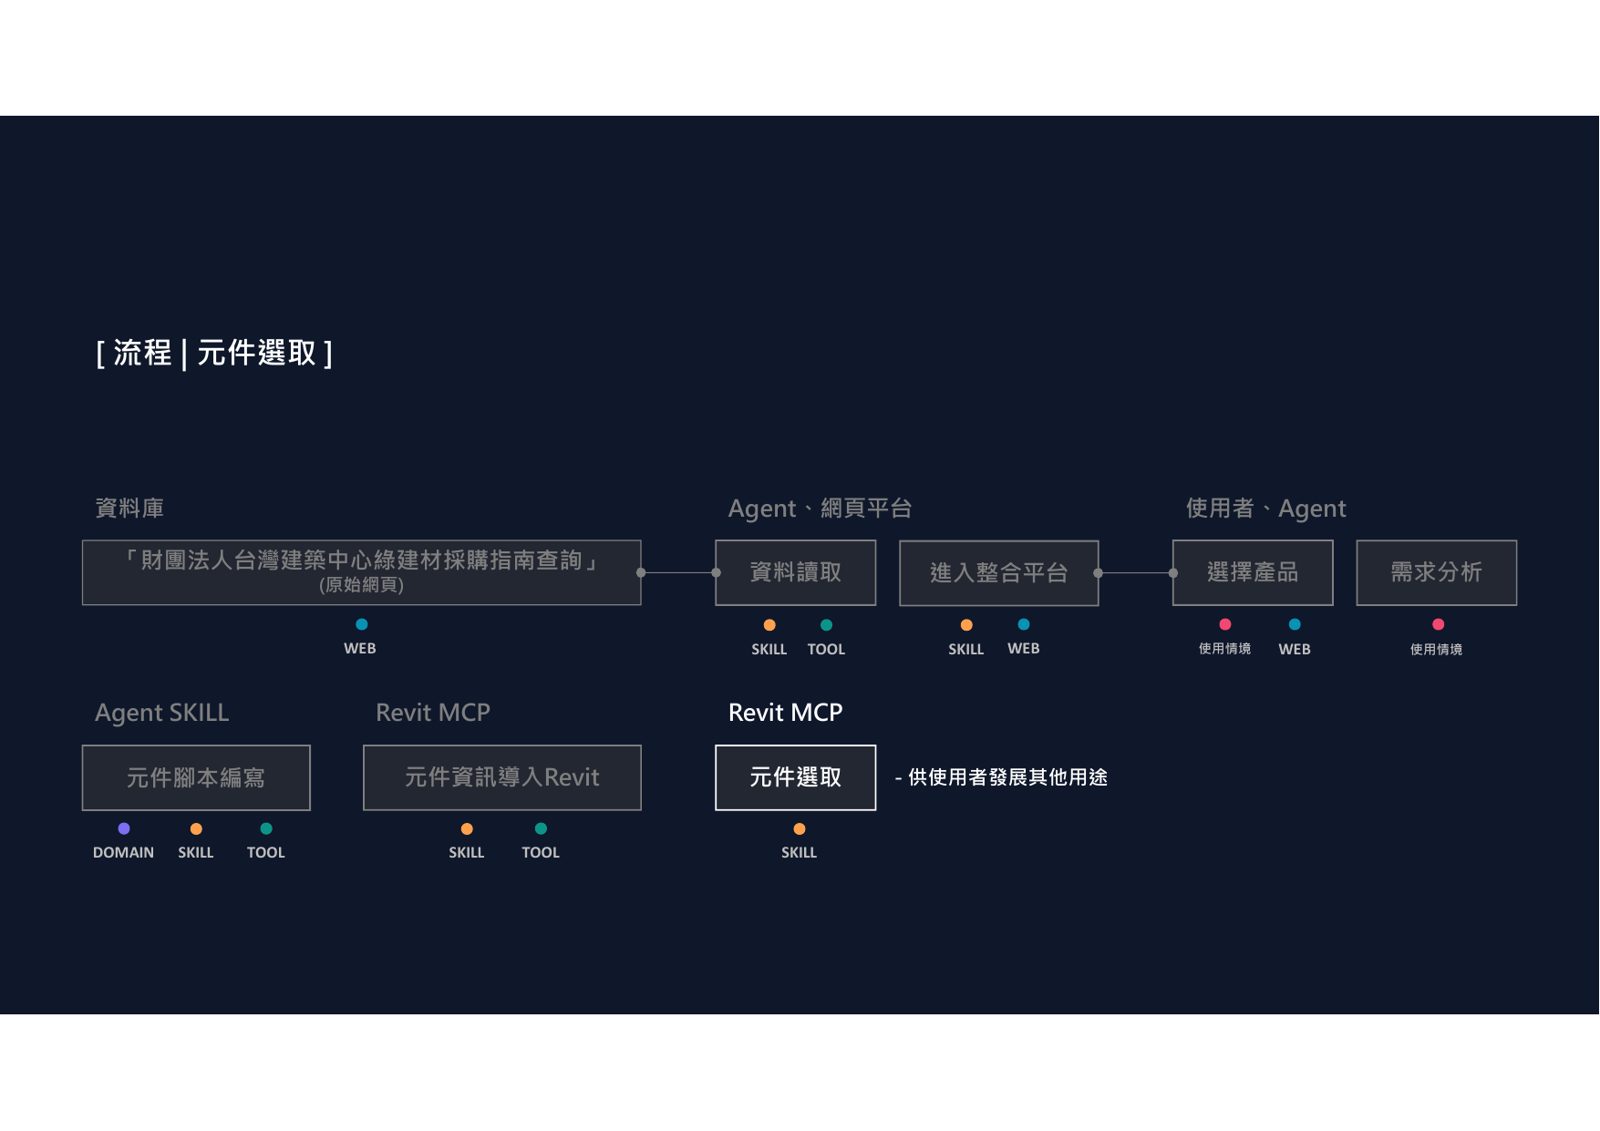Viewport: 1600px width, 1131px height.
Task: Click the gray Revit MCP heading
Action: click(433, 712)
